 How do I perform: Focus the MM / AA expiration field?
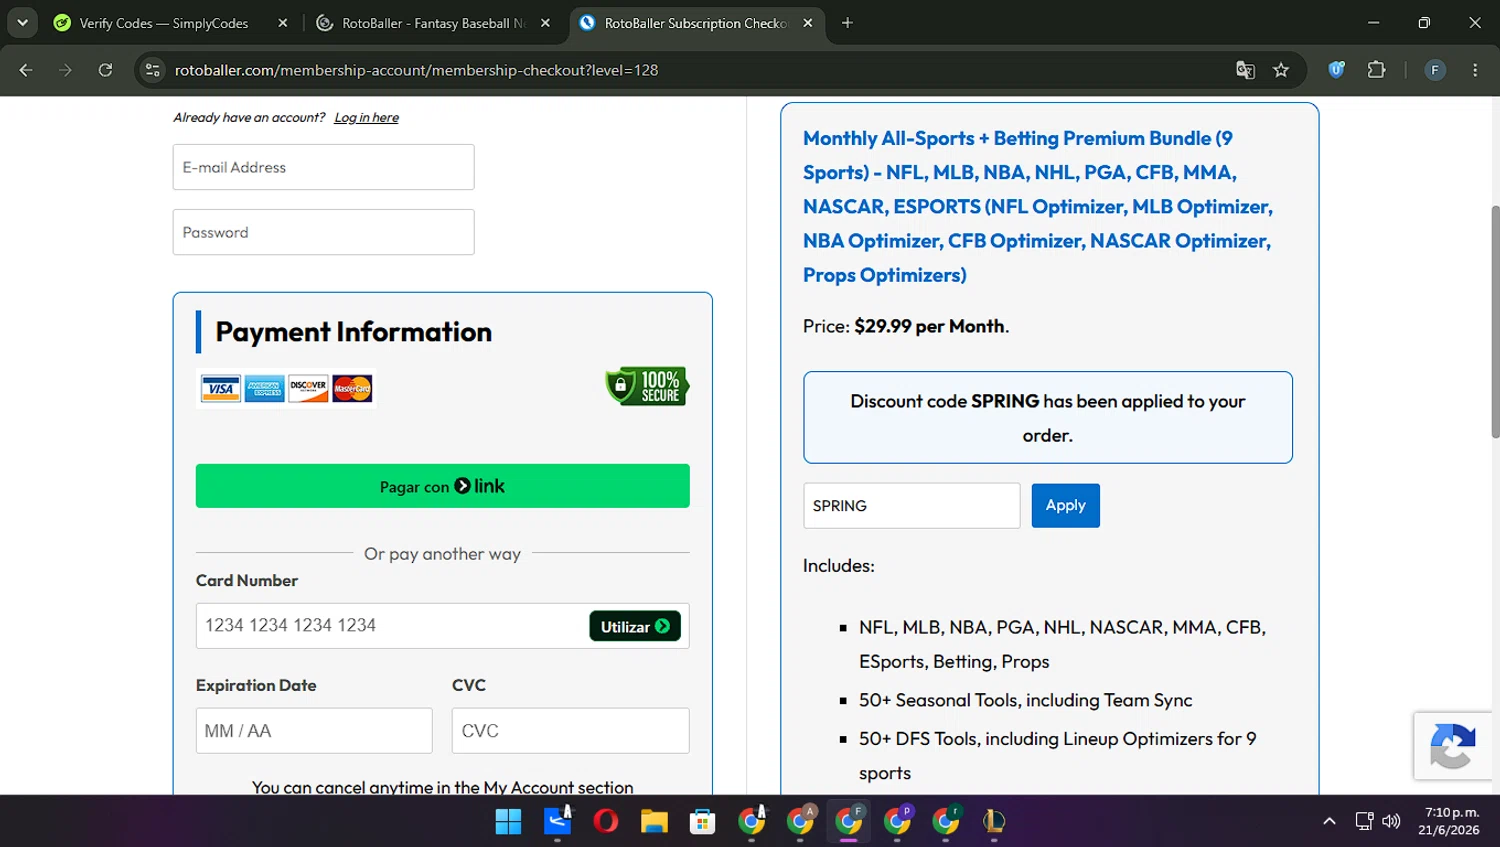[314, 731]
